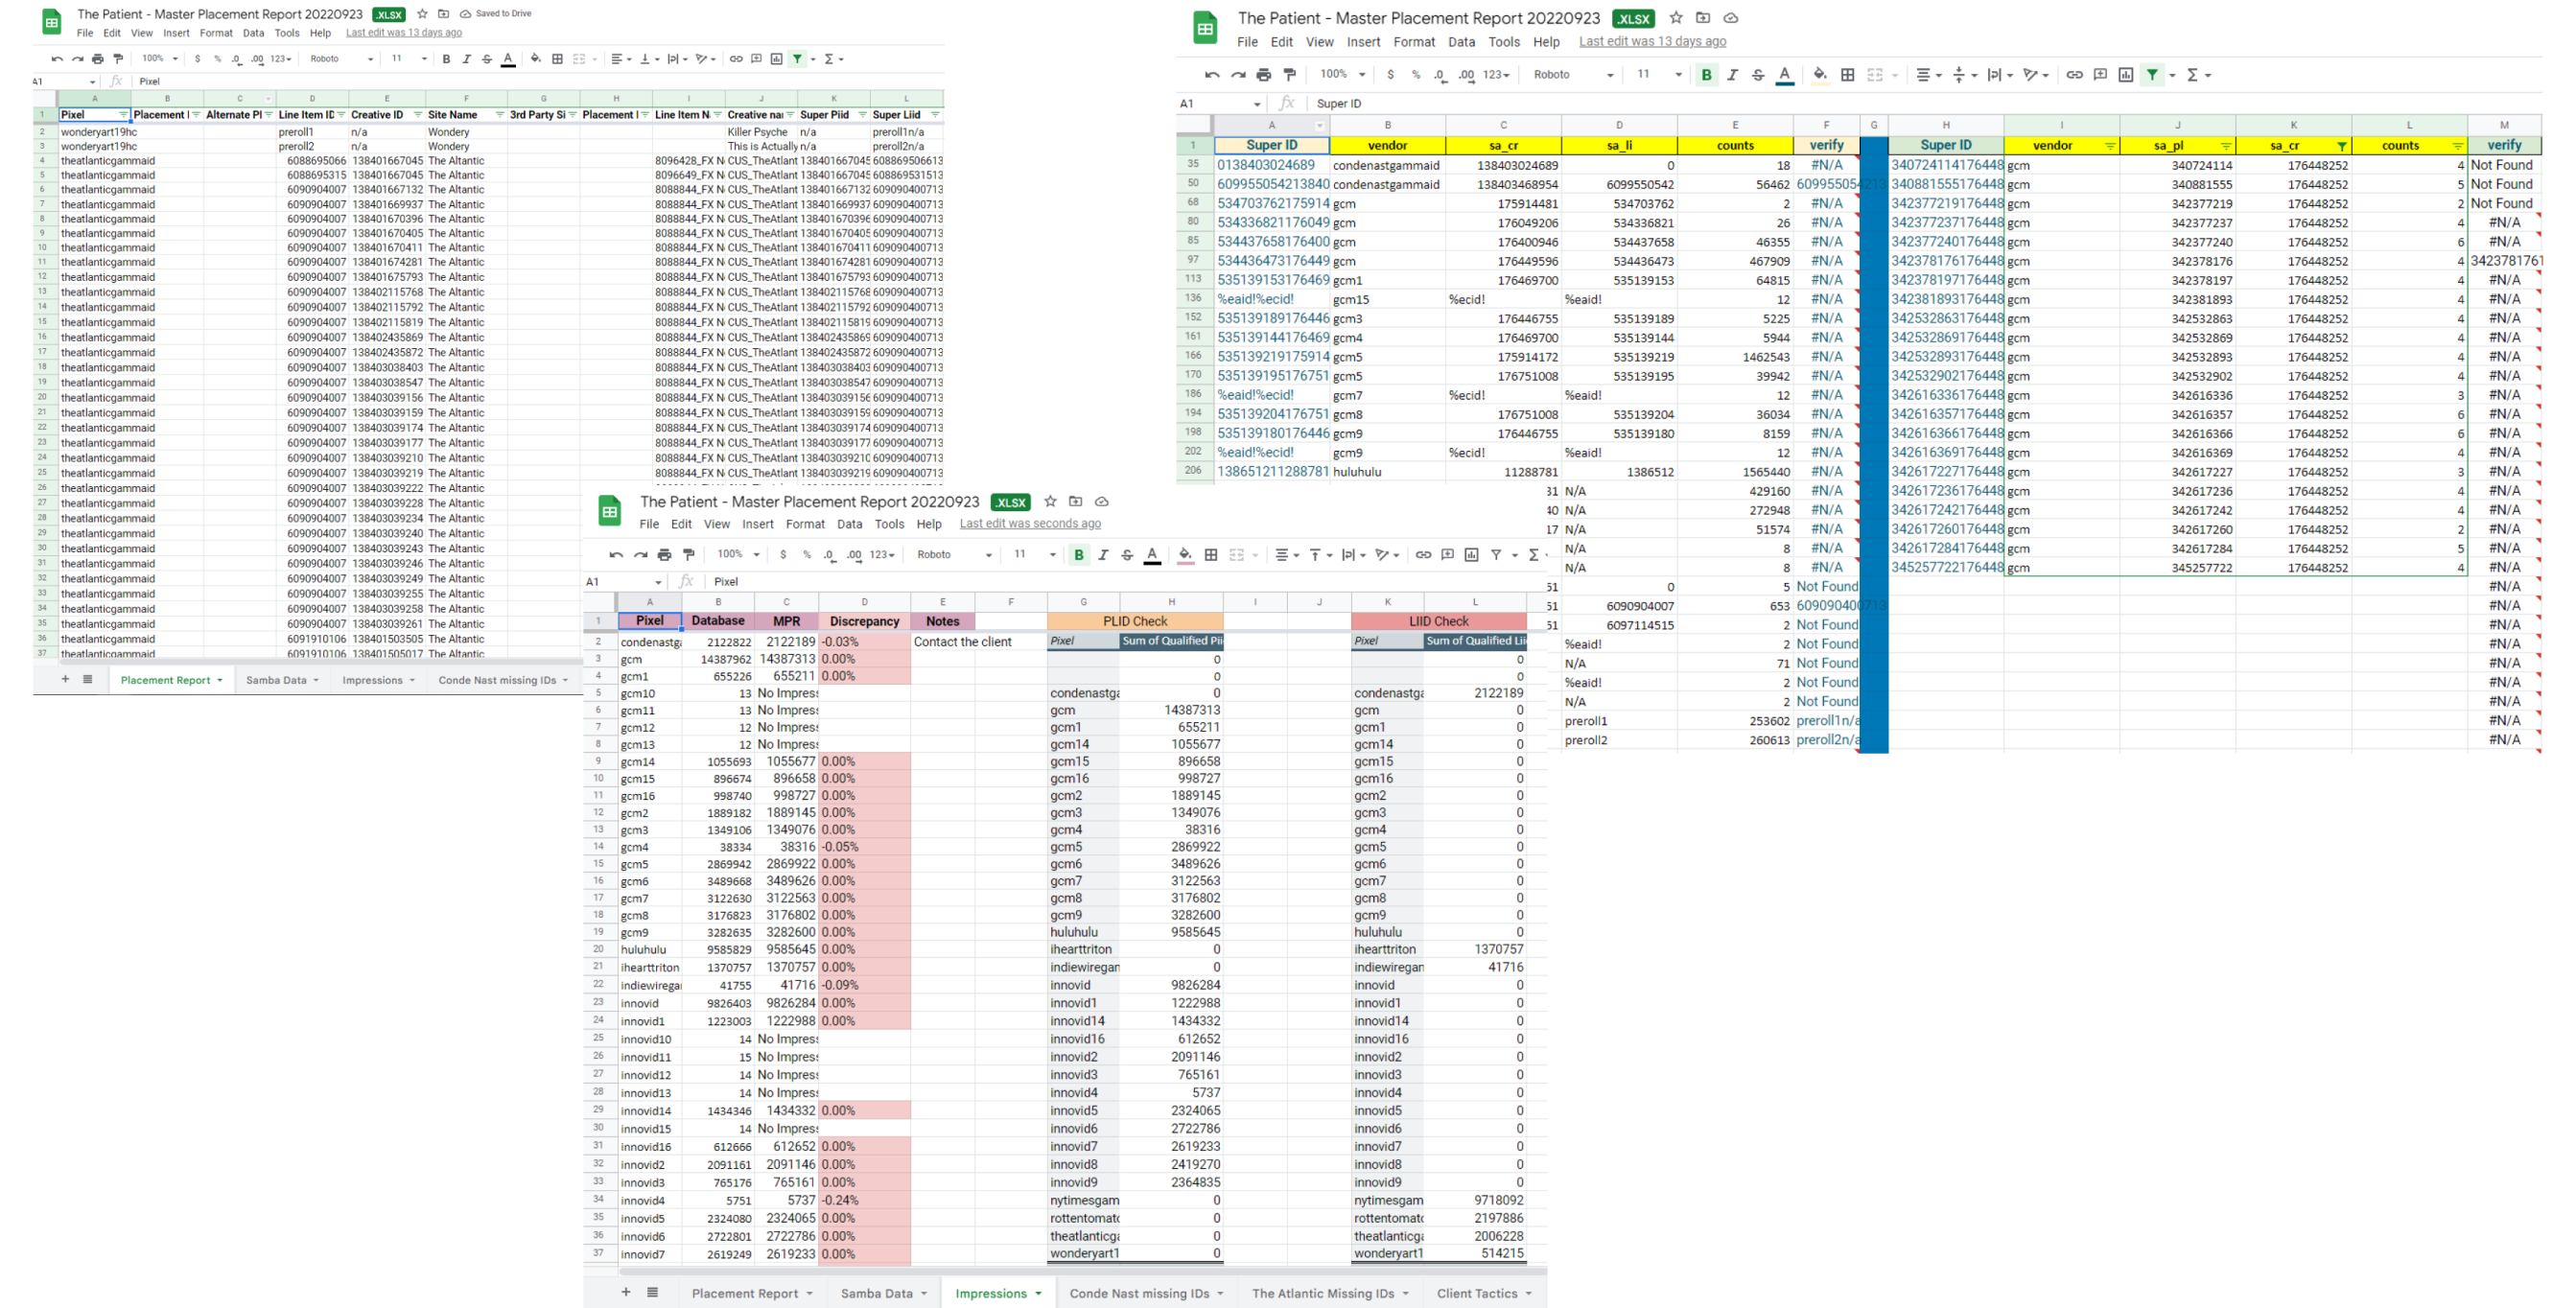Star the document in the Saved to Drive window
Viewport: 2576px width, 1308px height.
click(422, 14)
